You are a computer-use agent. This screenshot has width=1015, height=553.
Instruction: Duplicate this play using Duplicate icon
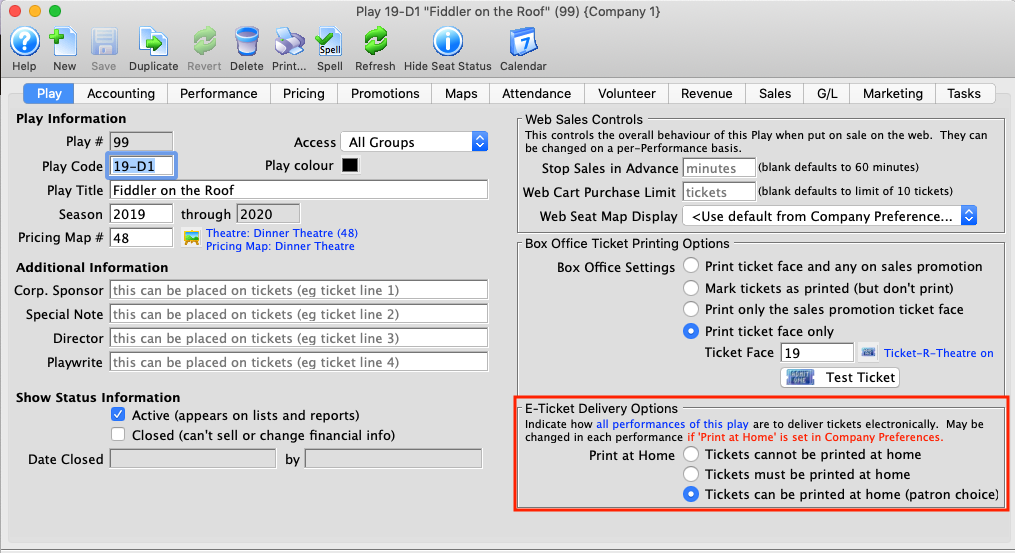pyautogui.click(x=153, y=42)
